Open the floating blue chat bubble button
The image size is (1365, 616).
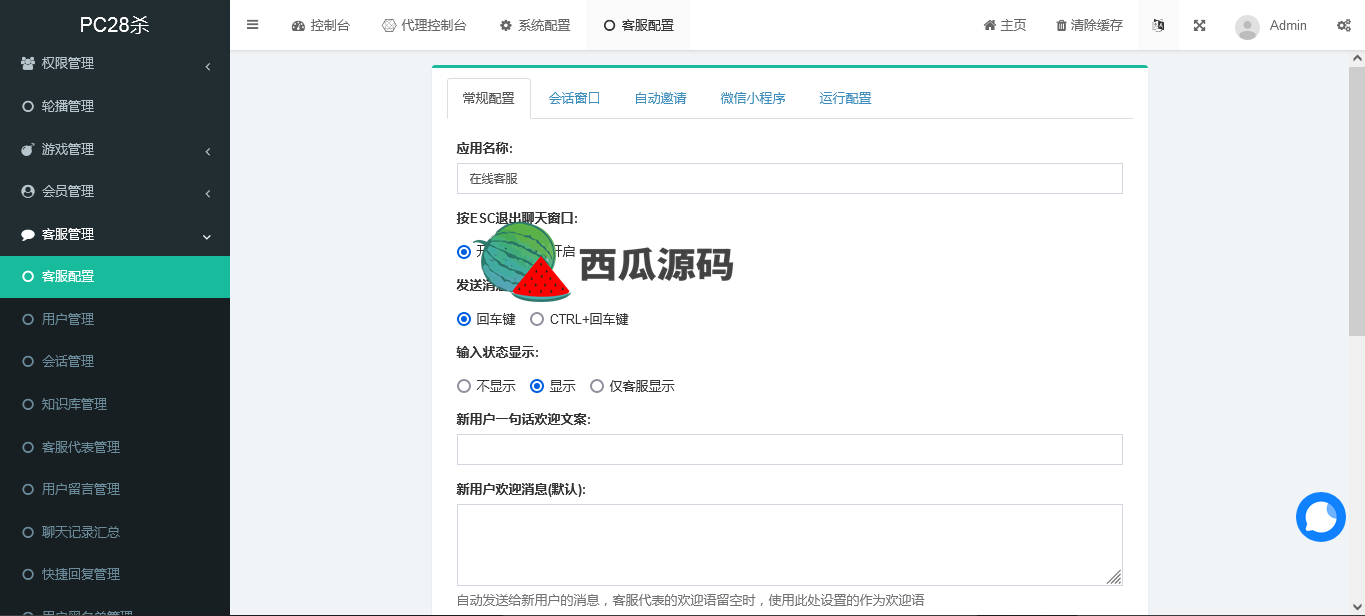coord(1321,517)
